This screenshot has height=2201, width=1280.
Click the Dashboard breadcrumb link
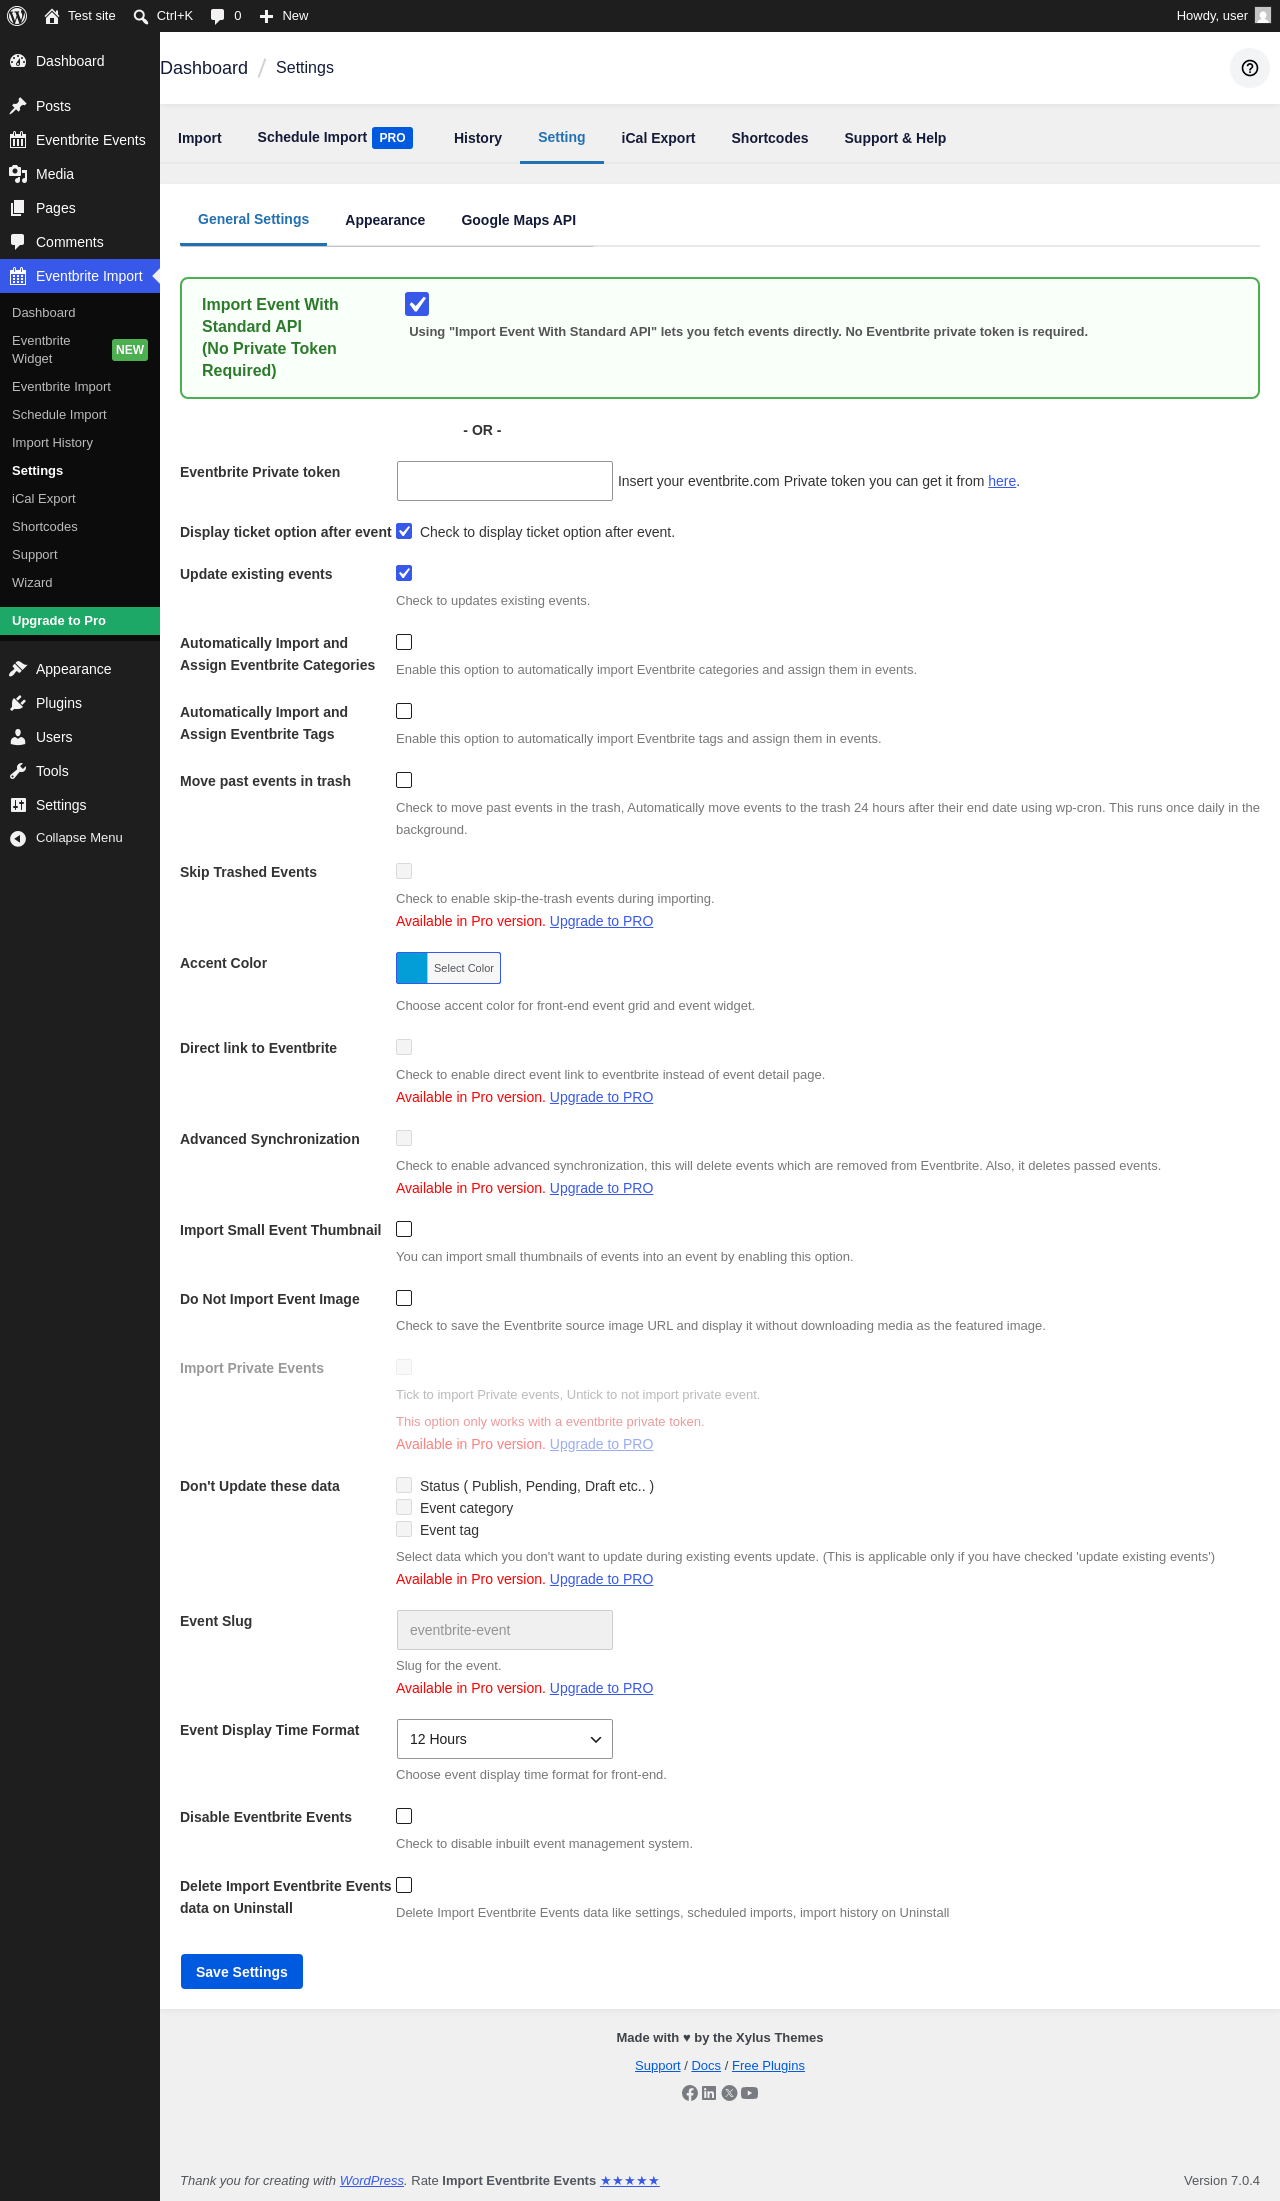204,68
